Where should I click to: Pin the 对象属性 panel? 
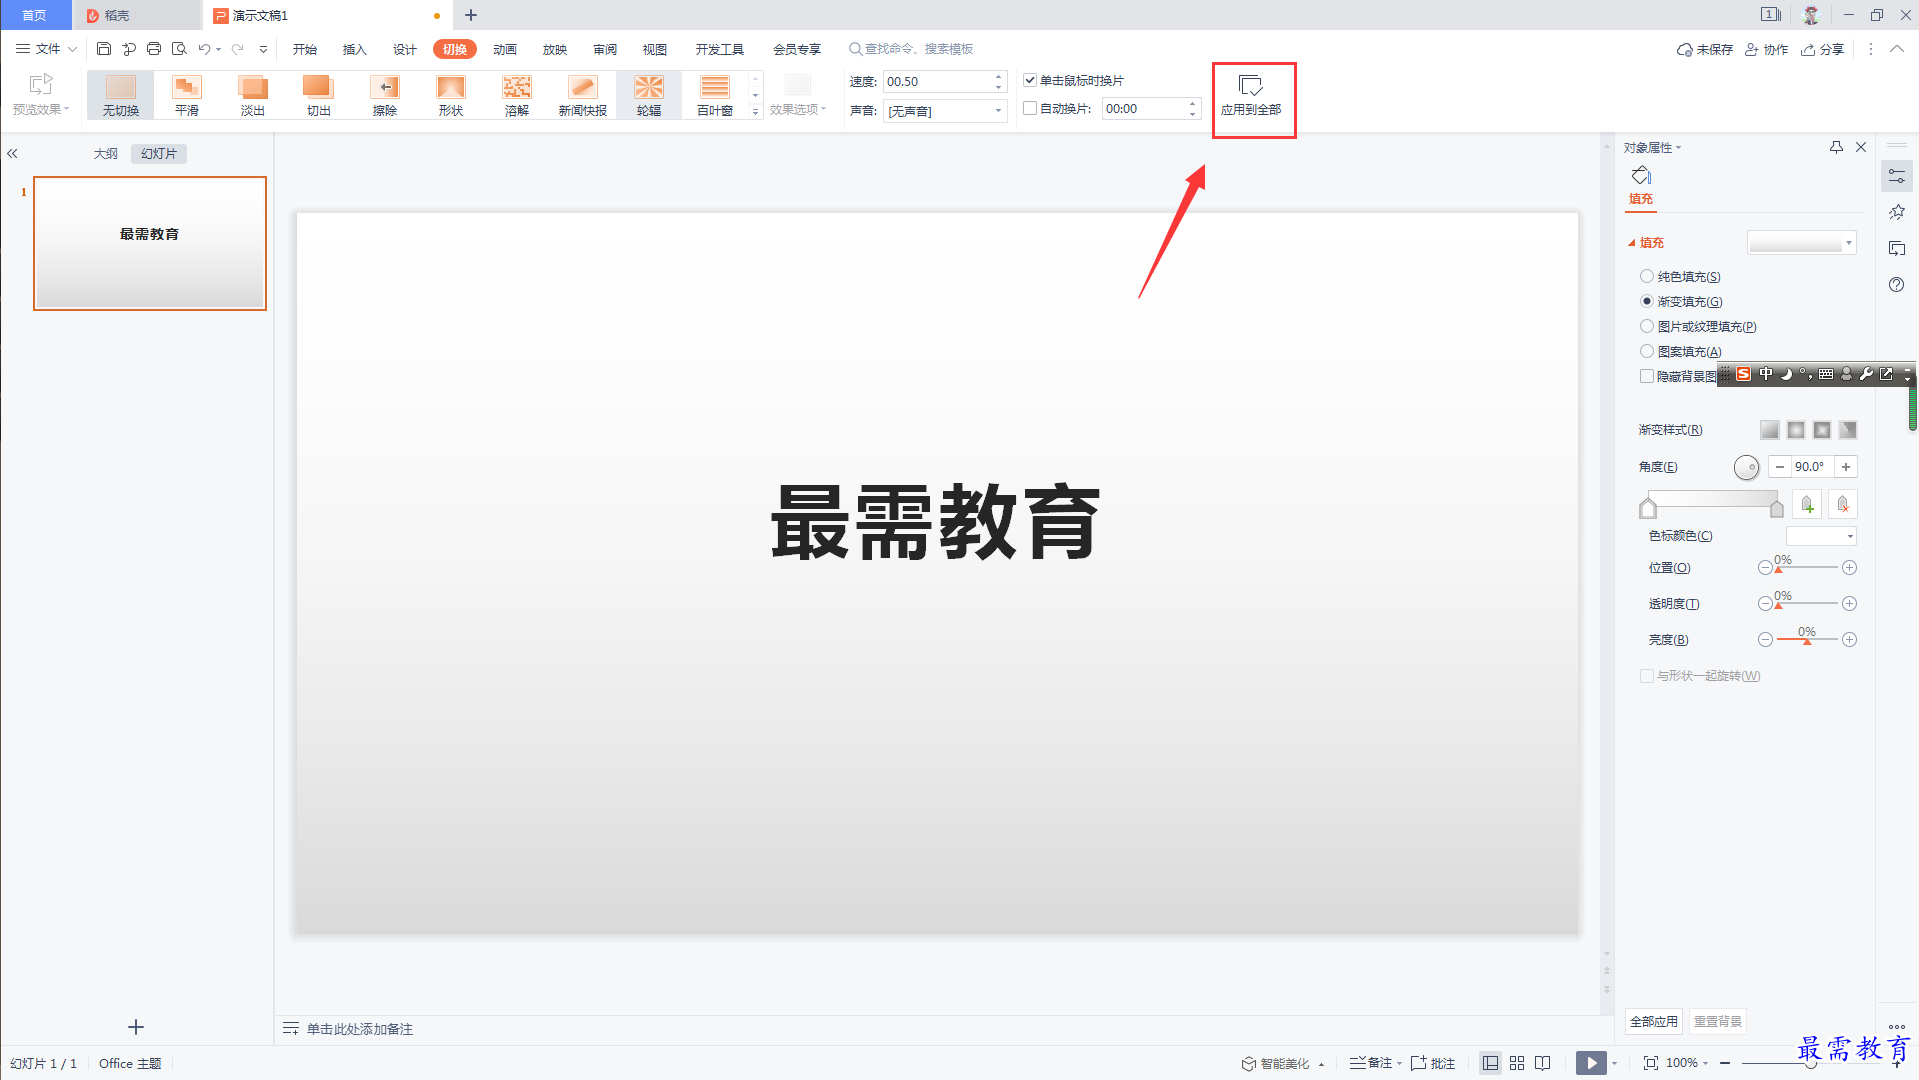coord(1836,147)
